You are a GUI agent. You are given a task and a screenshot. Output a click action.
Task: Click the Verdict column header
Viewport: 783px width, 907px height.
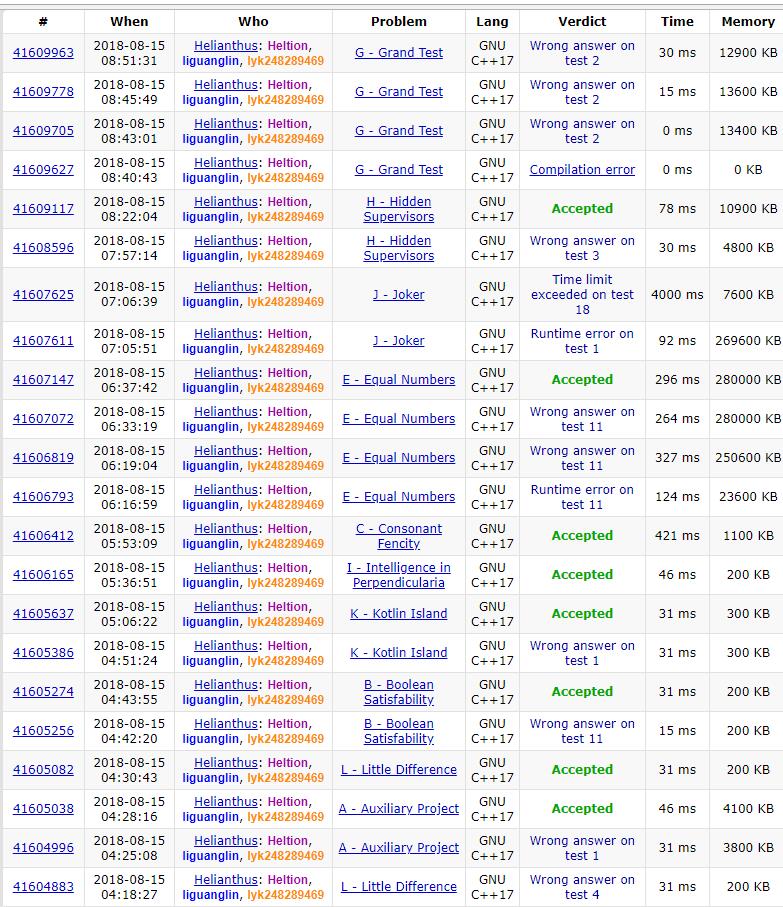point(582,21)
